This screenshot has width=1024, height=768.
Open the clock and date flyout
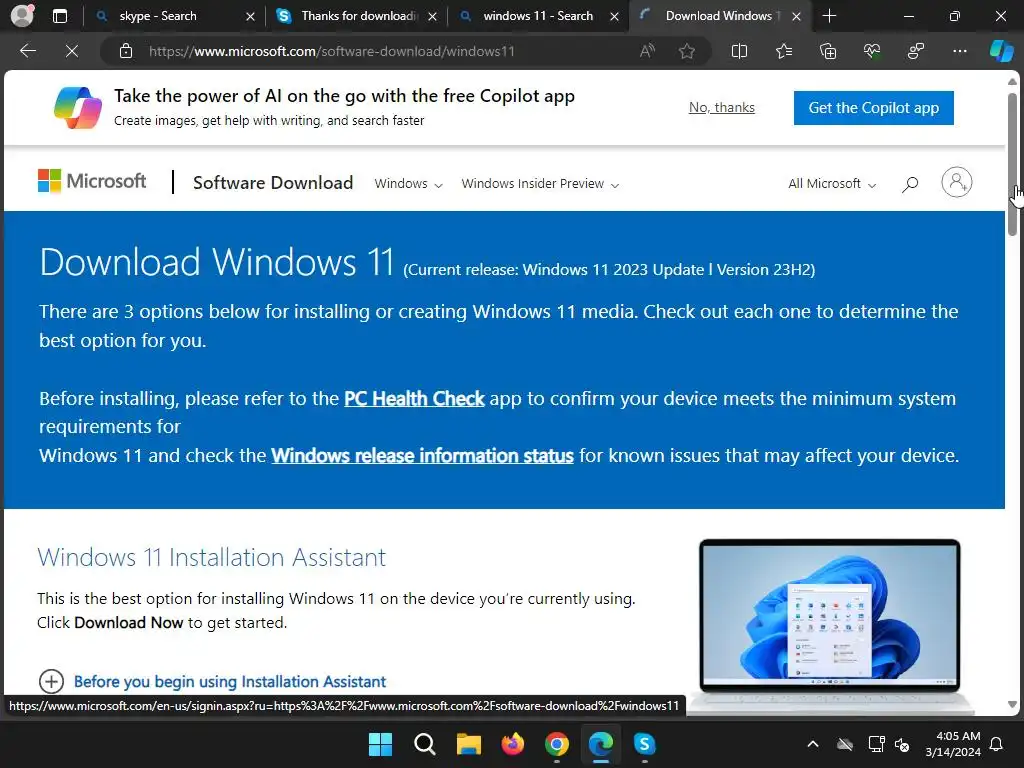tap(953, 744)
